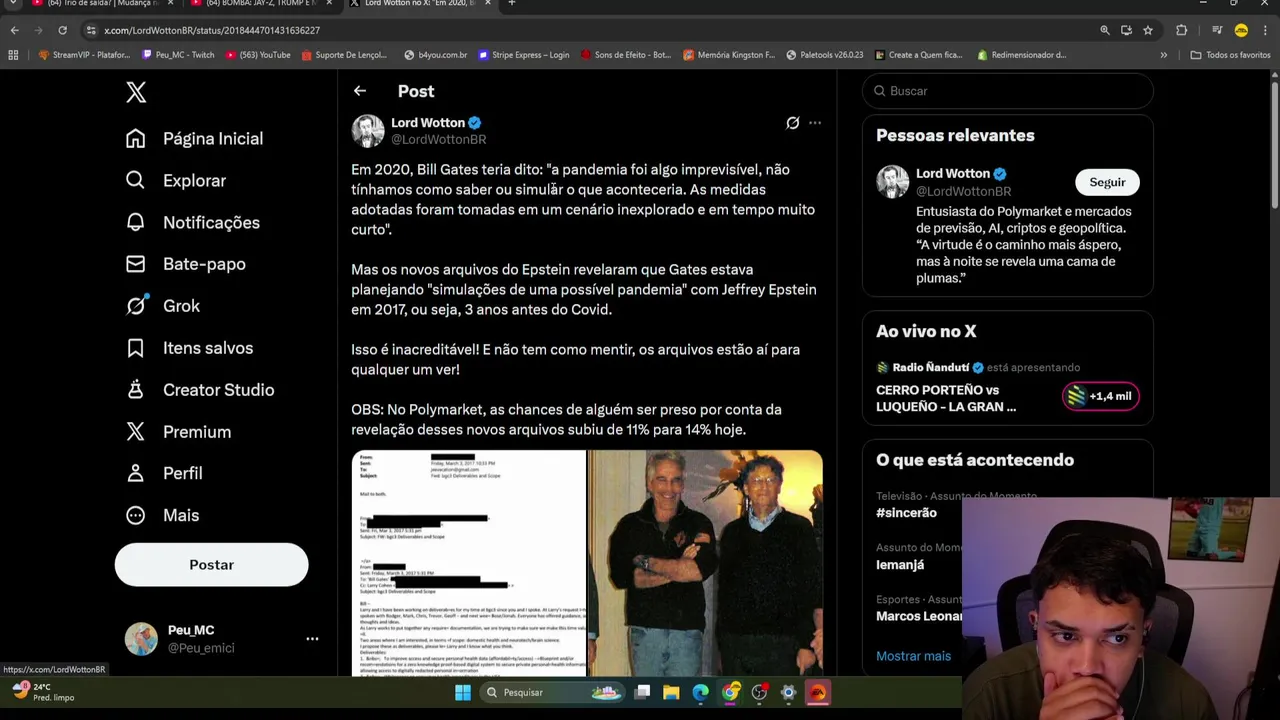Open the Perfil person icon

point(136,473)
